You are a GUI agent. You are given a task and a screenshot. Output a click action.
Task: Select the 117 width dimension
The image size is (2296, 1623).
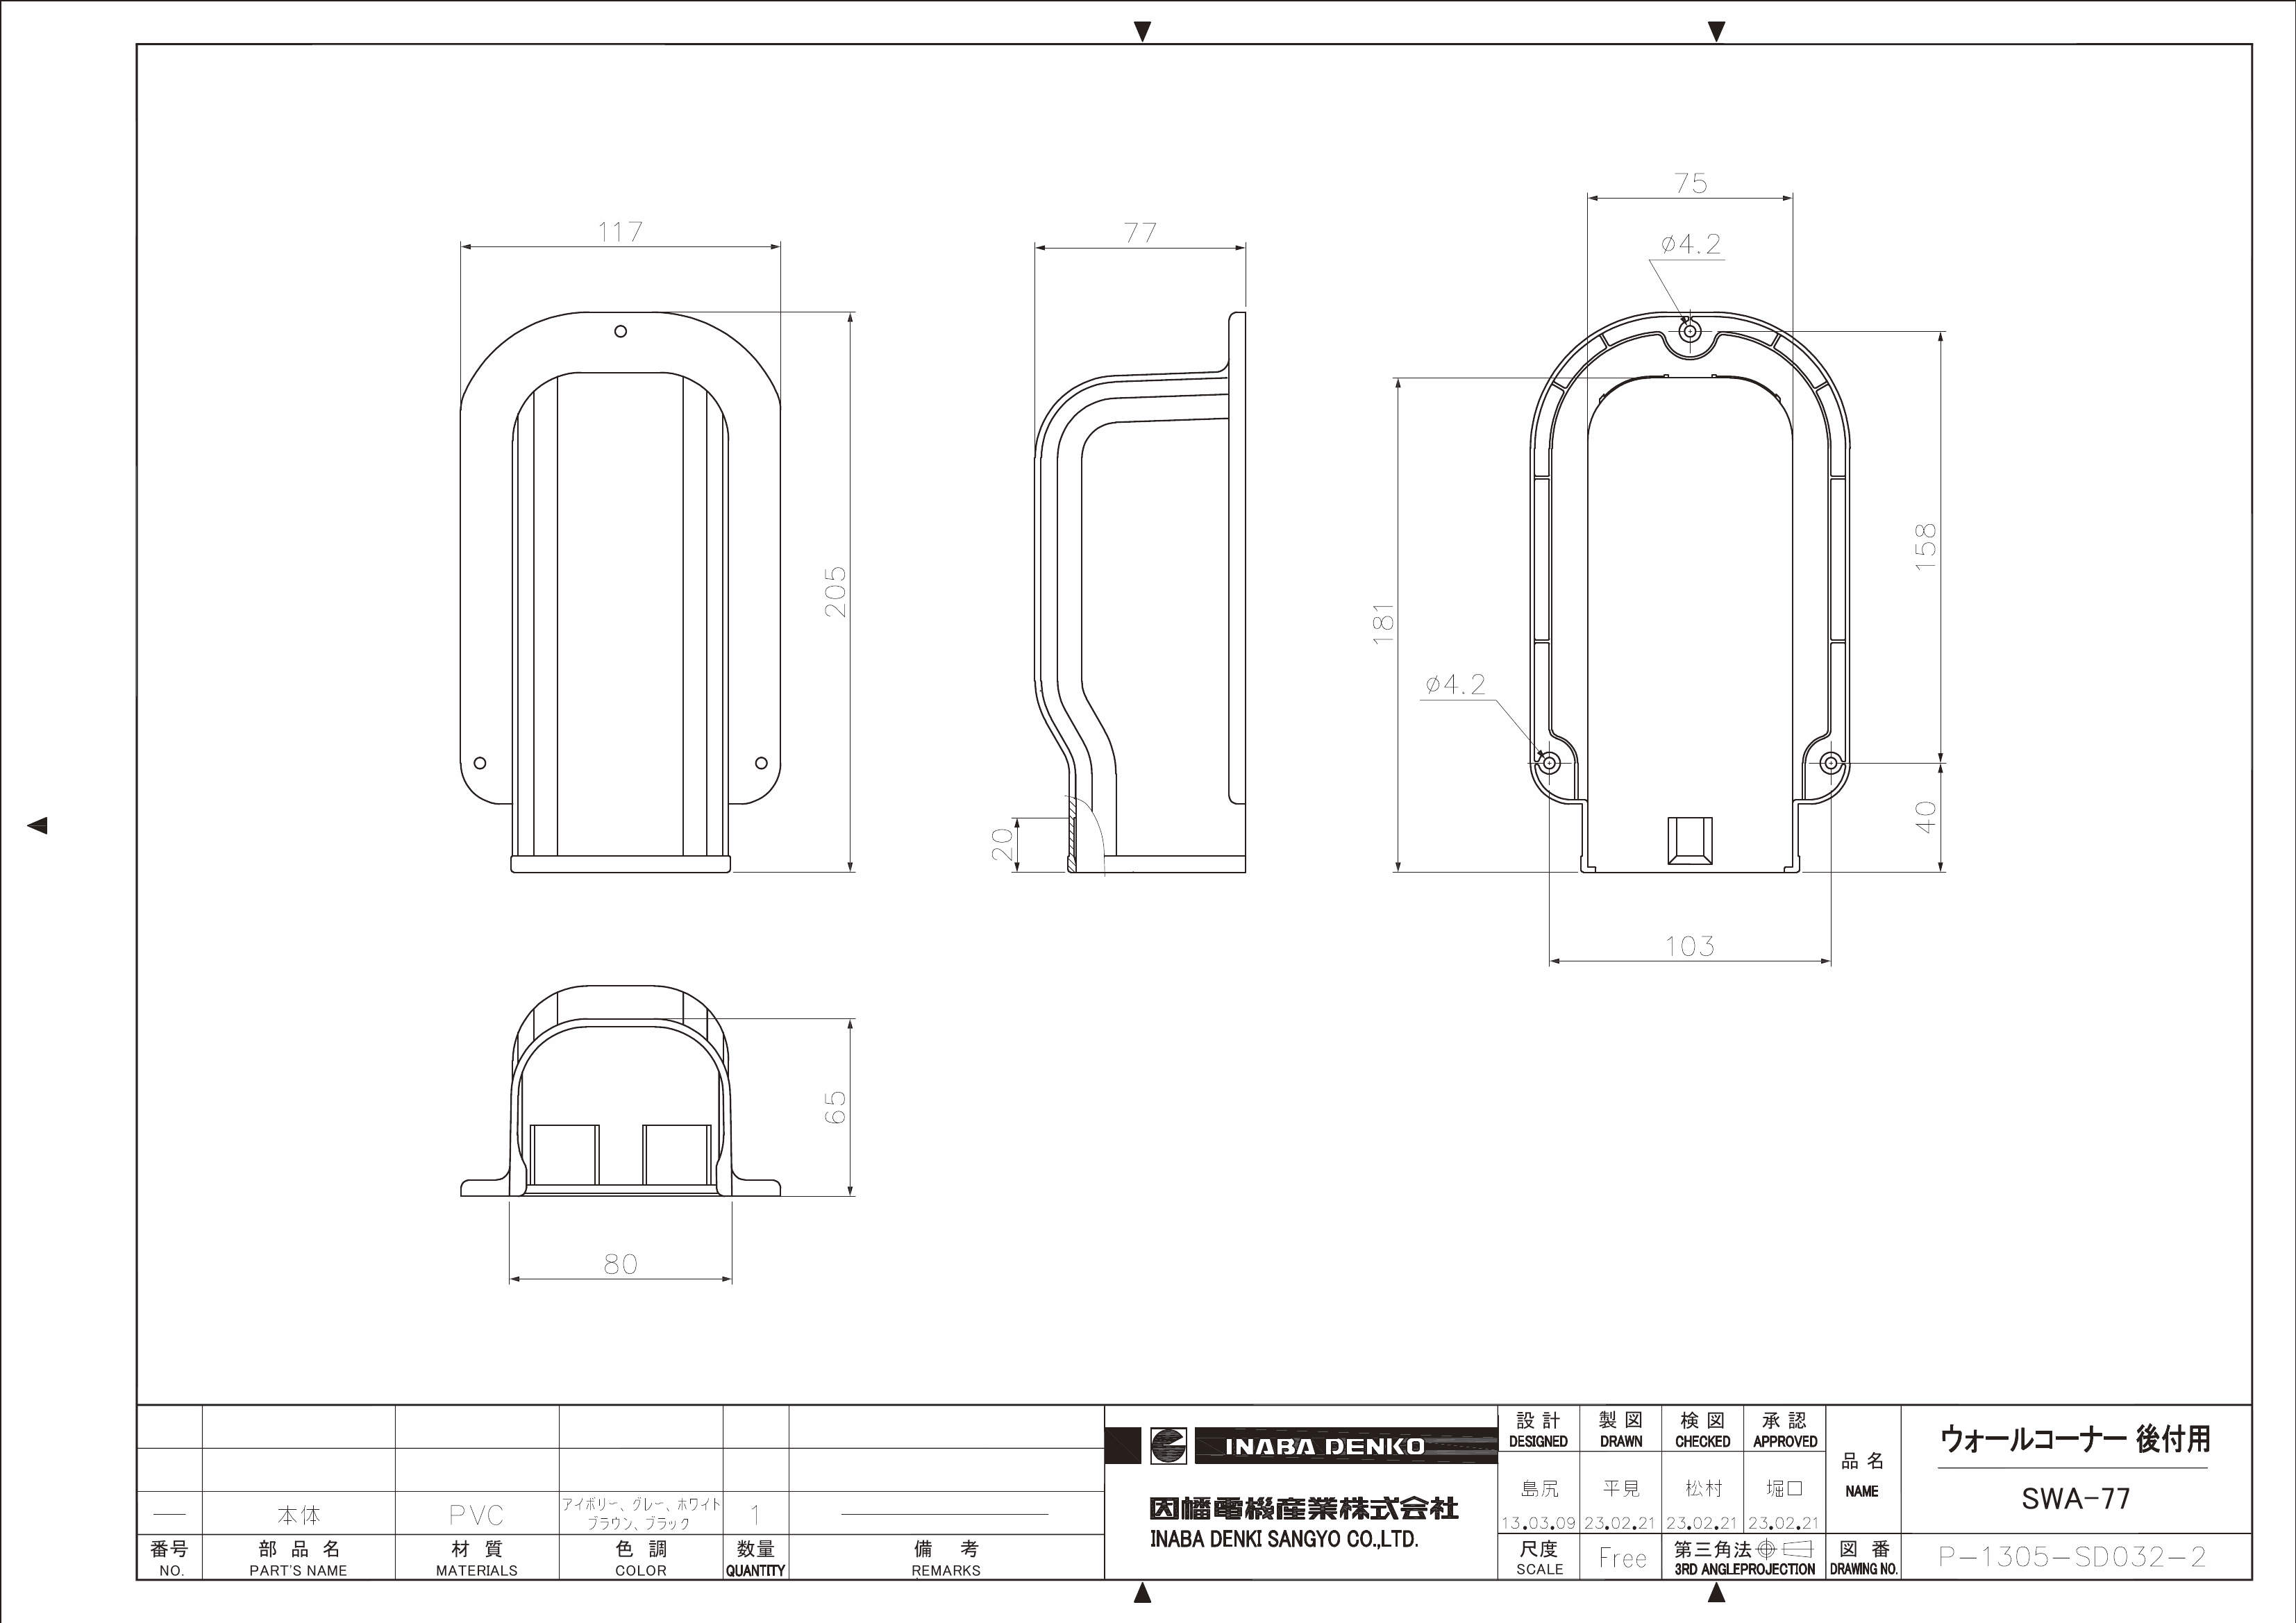click(x=620, y=232)
